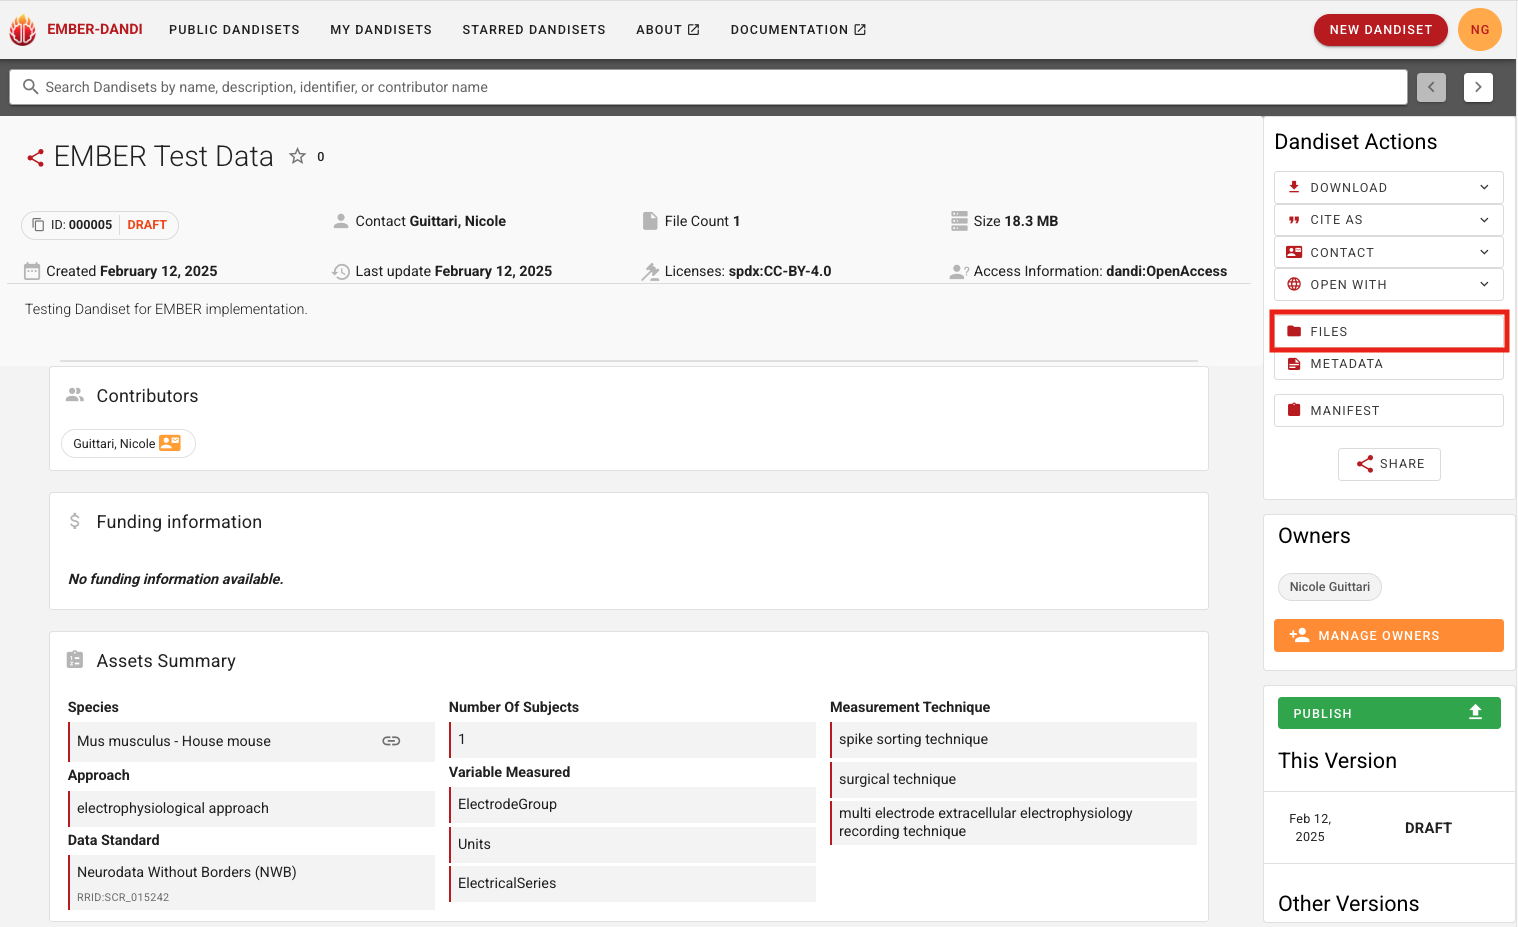Click the File Count document icon
This screenshot has height=927, width=1518.
650,221
